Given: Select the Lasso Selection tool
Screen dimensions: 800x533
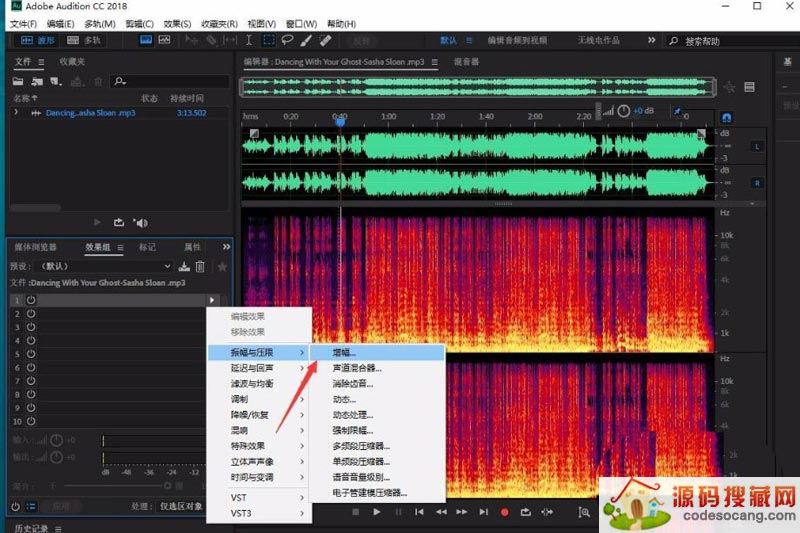Looking at the screenshot, I should [x=287, y=40].
